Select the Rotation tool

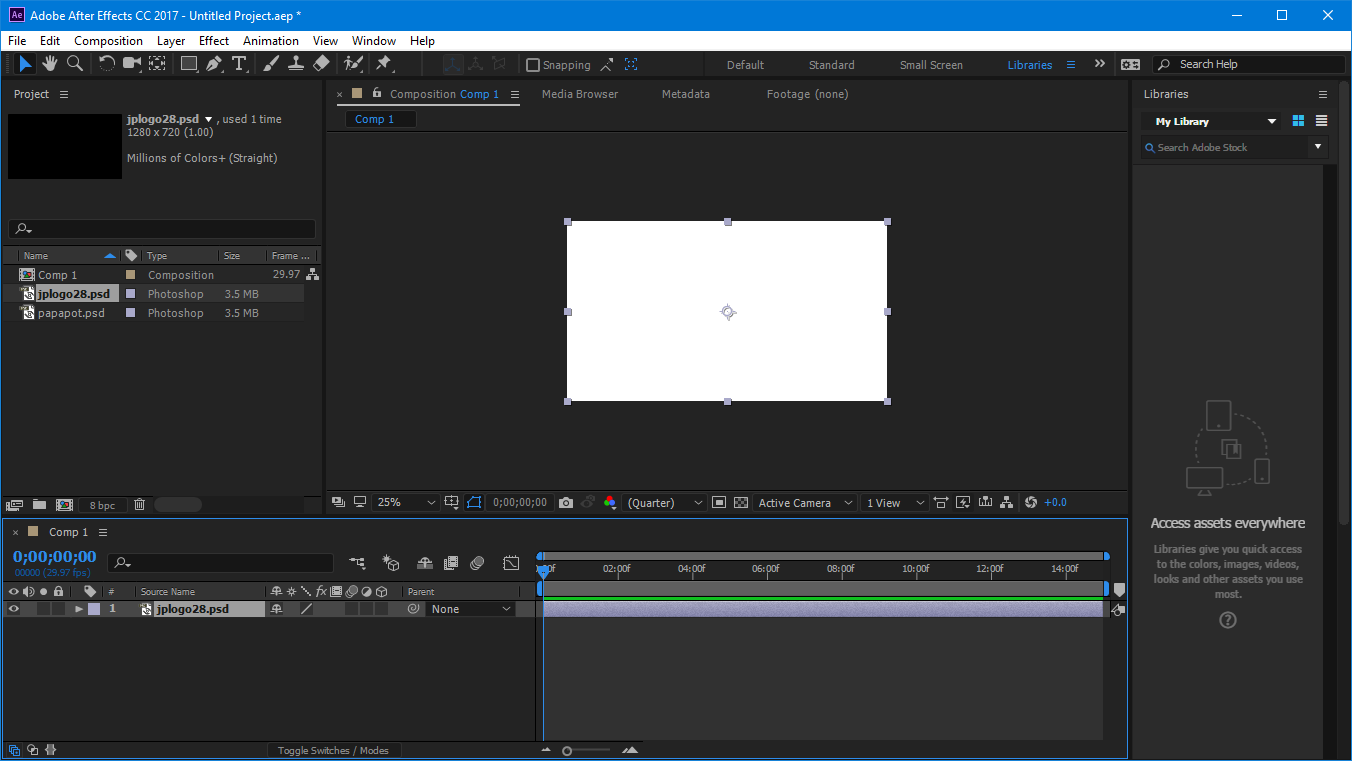point(106,63)
